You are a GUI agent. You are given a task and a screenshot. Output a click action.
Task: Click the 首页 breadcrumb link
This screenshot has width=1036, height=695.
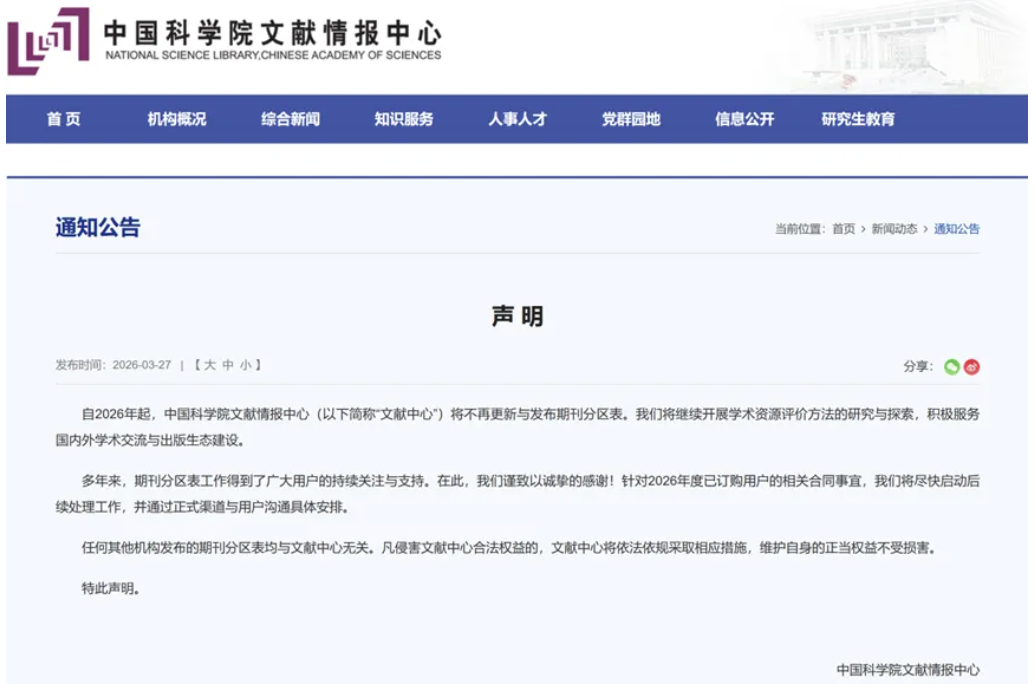(x=843, y=229)
